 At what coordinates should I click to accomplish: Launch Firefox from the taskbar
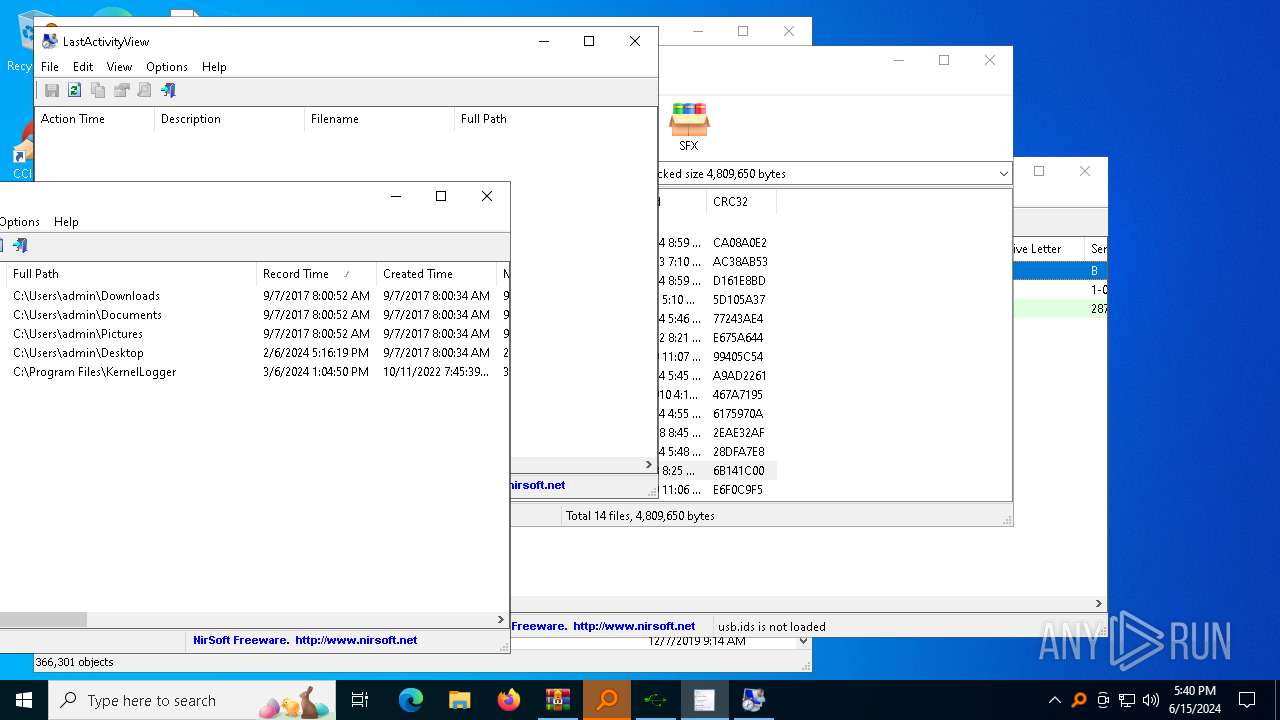pos(508,700)
